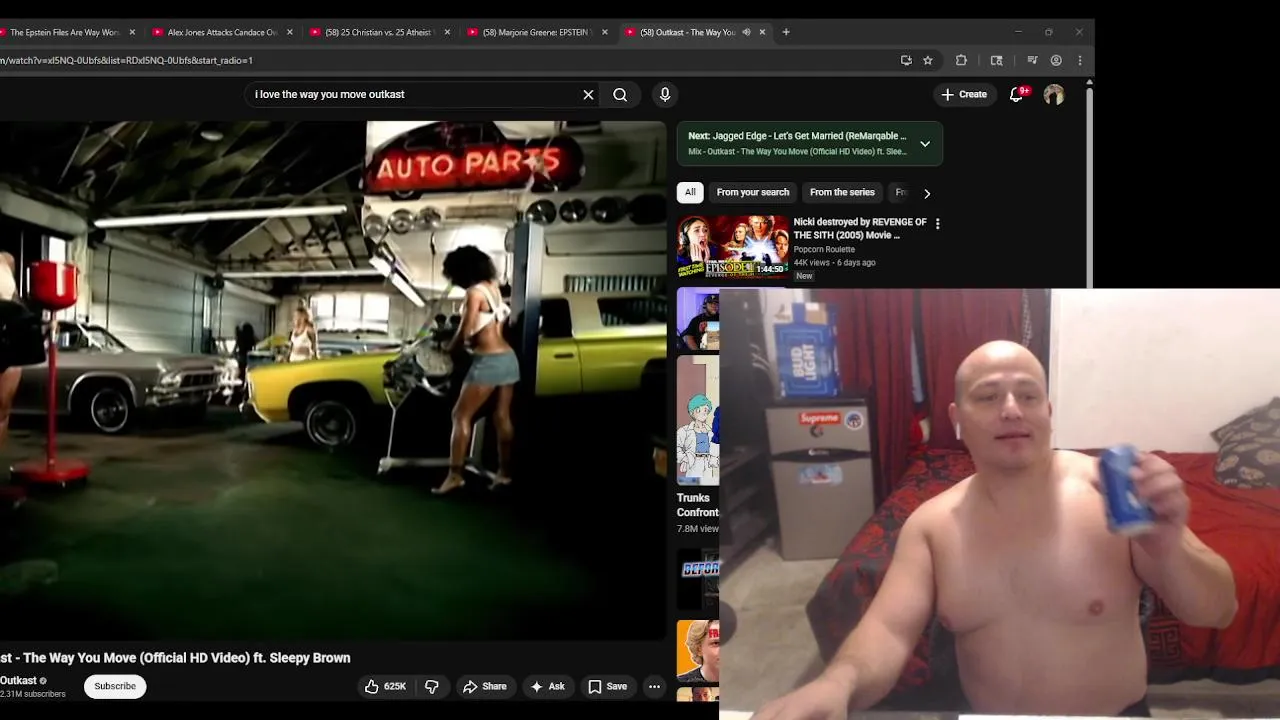Switch to 25 Christian vs. 25 Atheist tab
The height and width of the screenshot is (720, 1280).
378,32
